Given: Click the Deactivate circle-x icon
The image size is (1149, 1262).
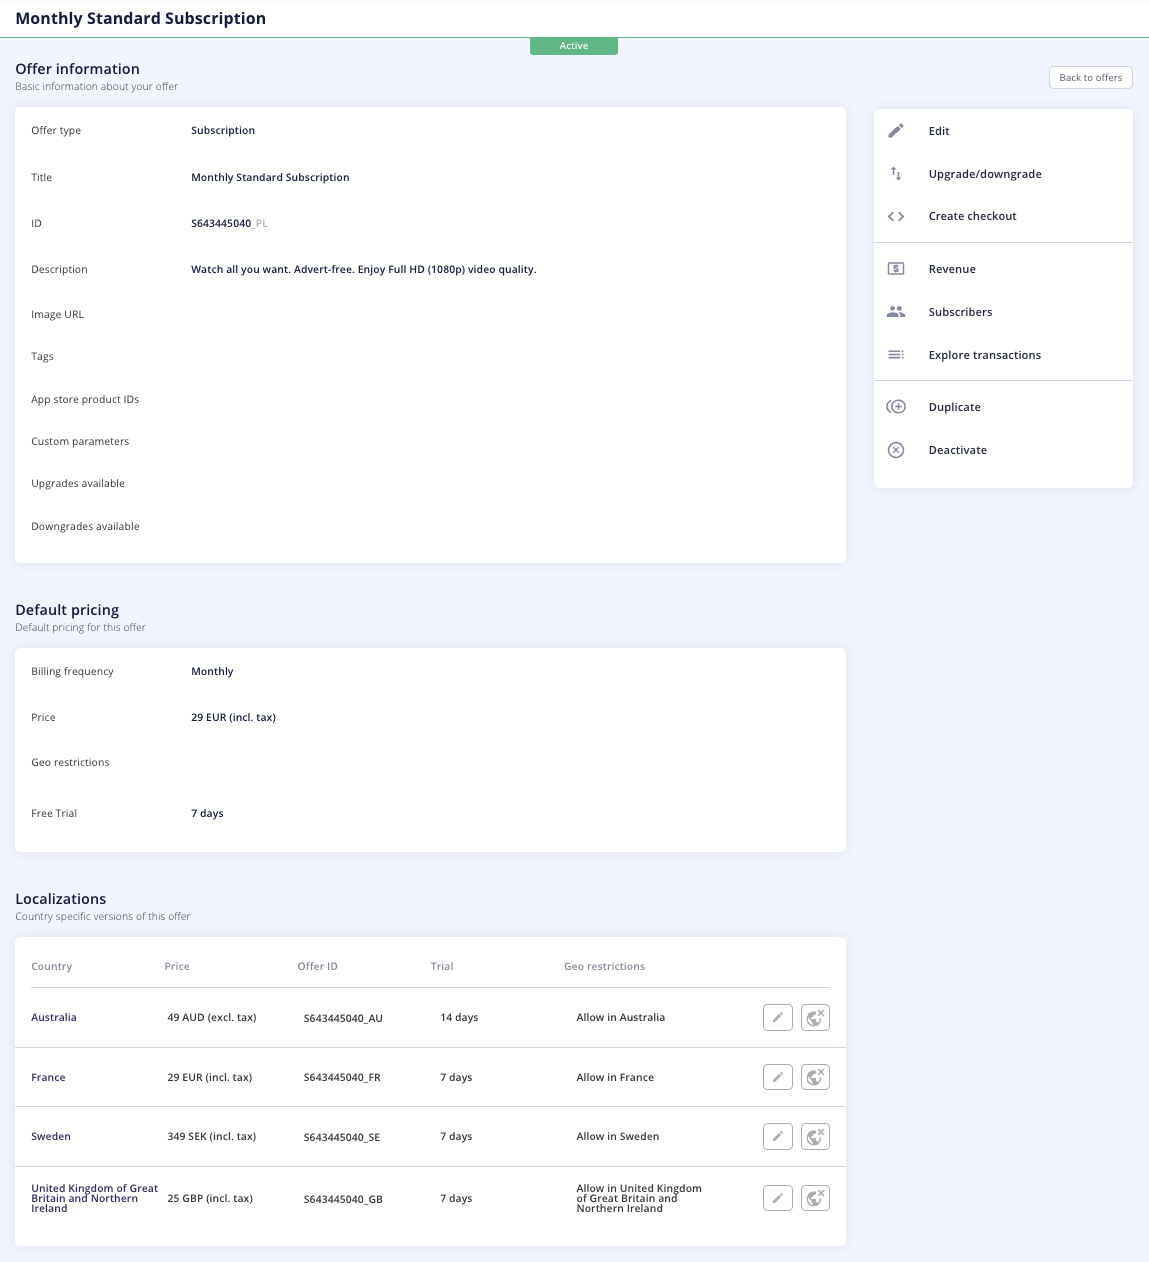Looking at the screenshot, I should (x=896, y=450).
